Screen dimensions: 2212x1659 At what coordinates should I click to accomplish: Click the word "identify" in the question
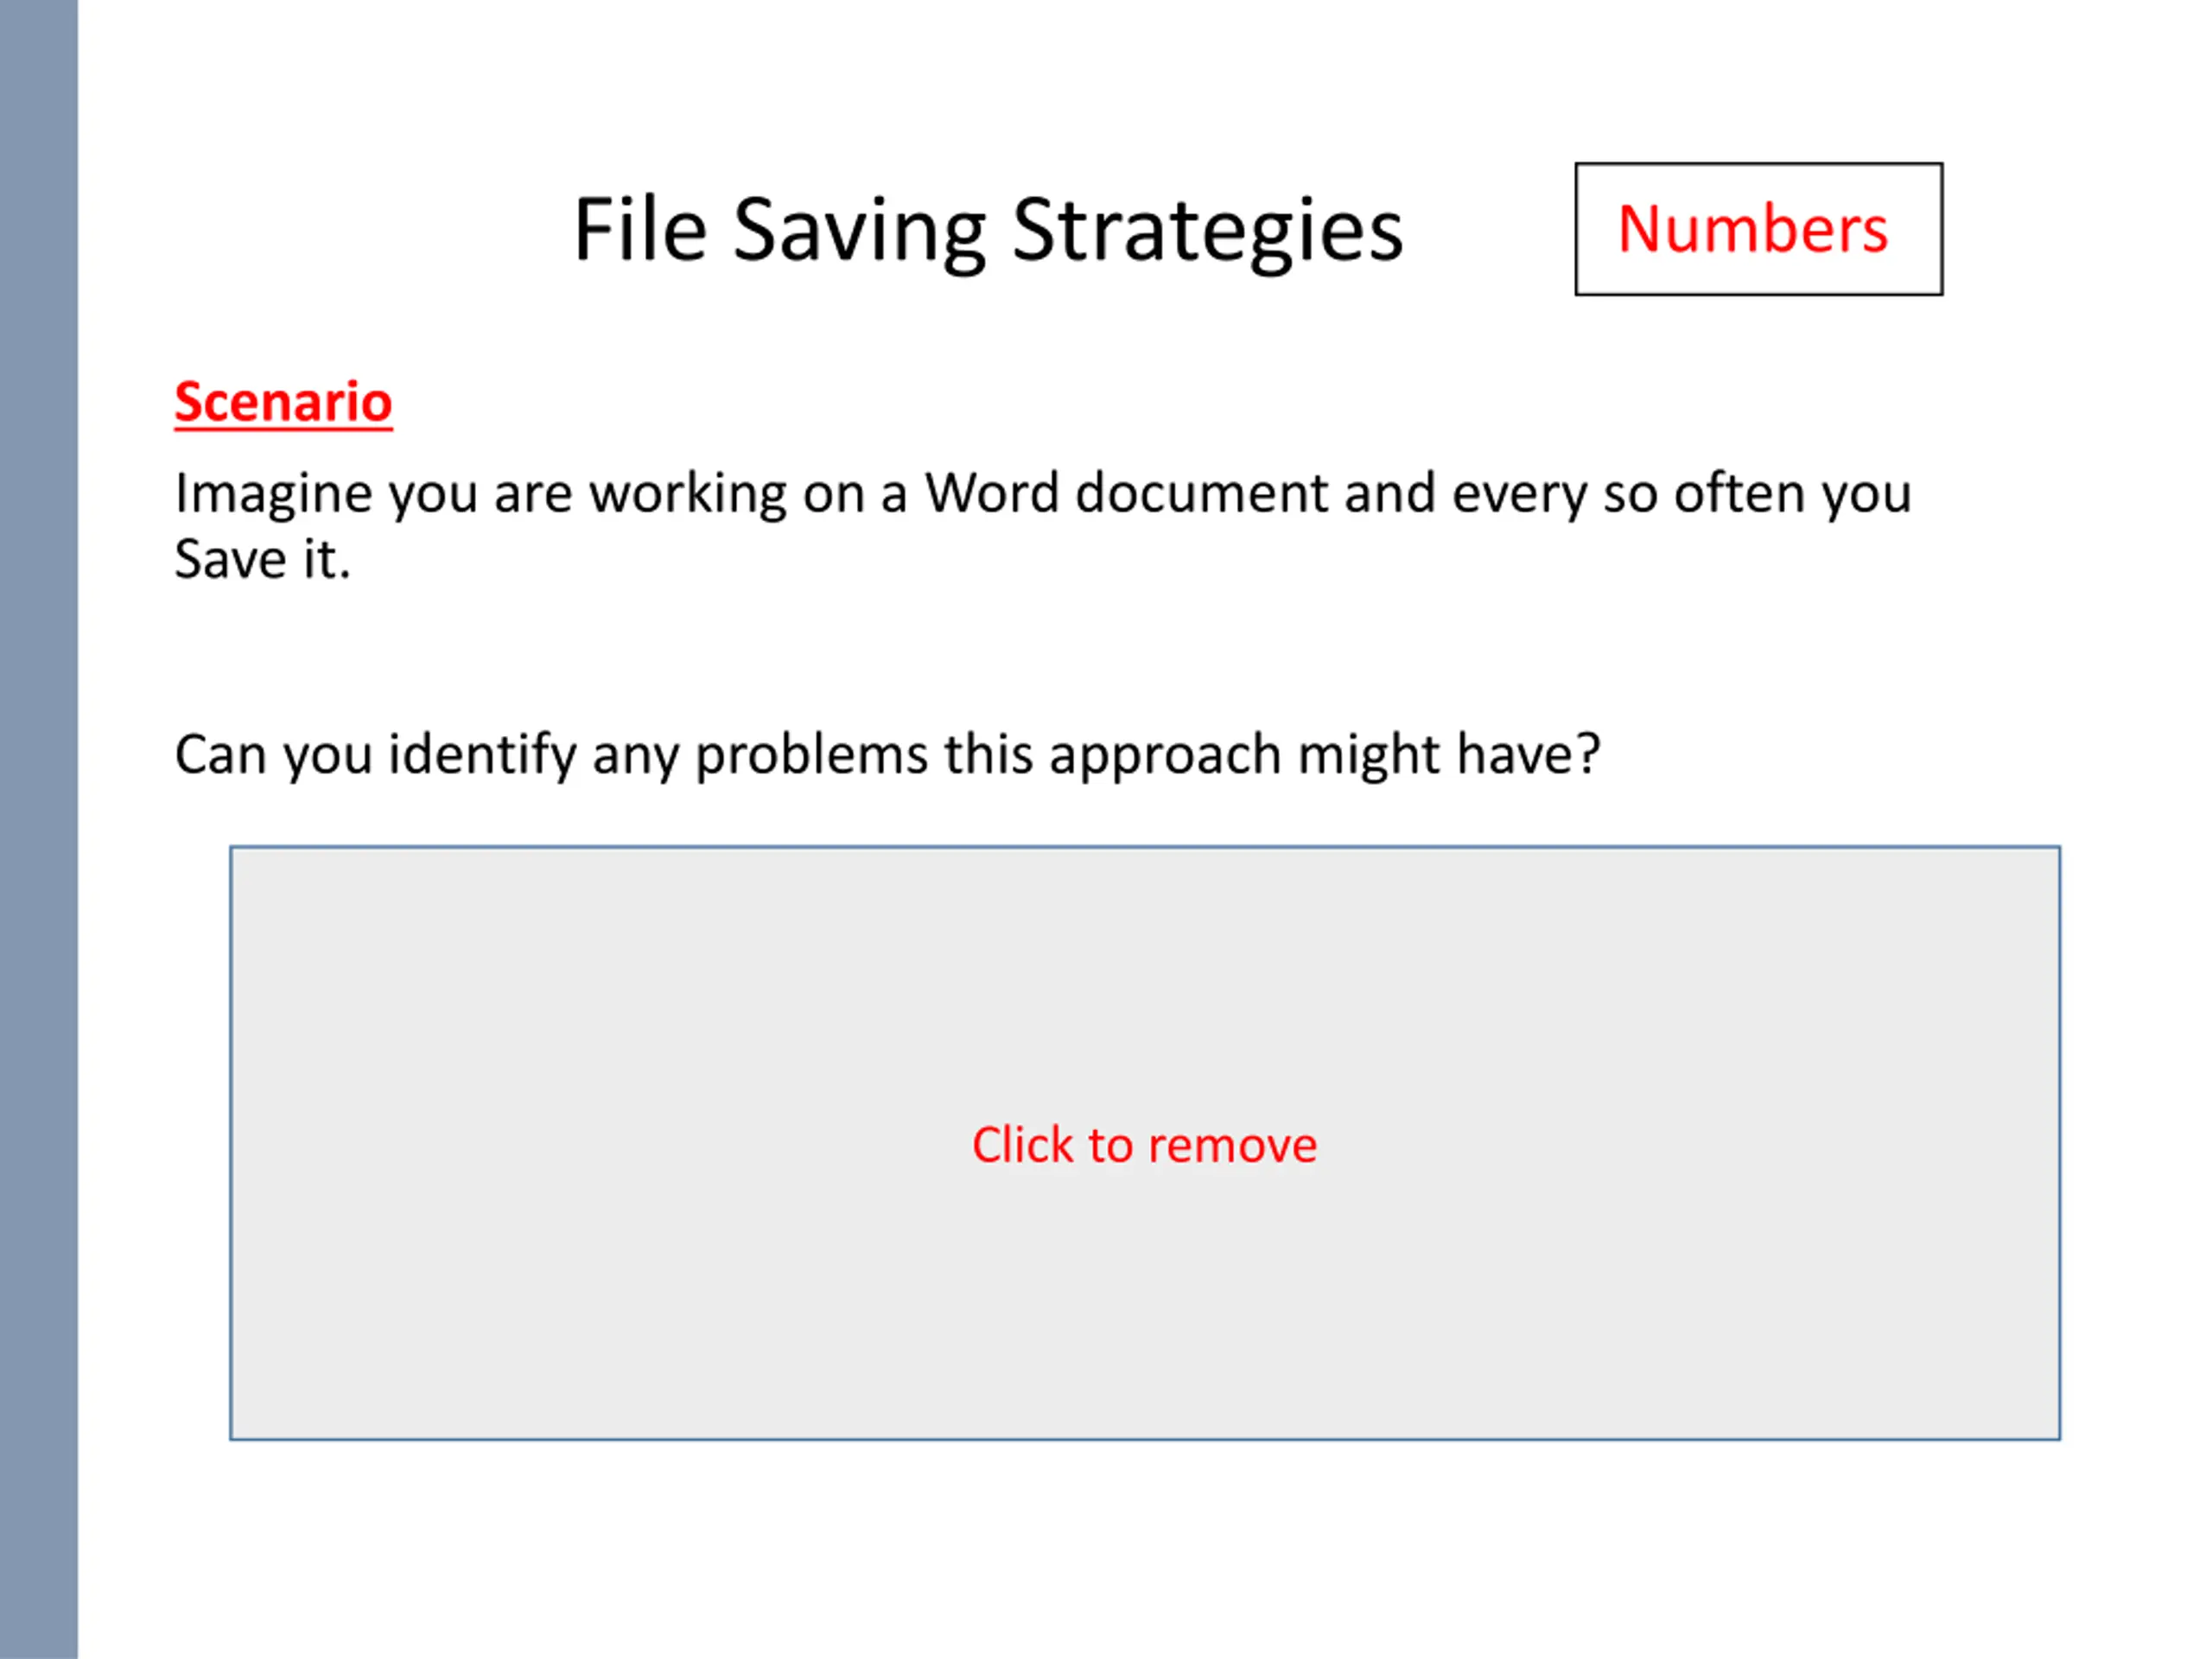pos(482,754)
